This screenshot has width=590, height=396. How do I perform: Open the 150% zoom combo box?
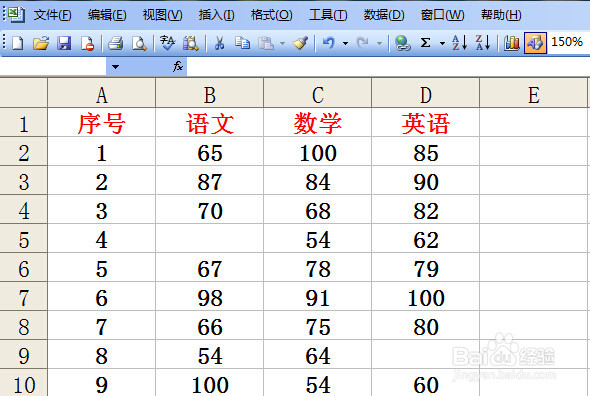pos(568,42)
